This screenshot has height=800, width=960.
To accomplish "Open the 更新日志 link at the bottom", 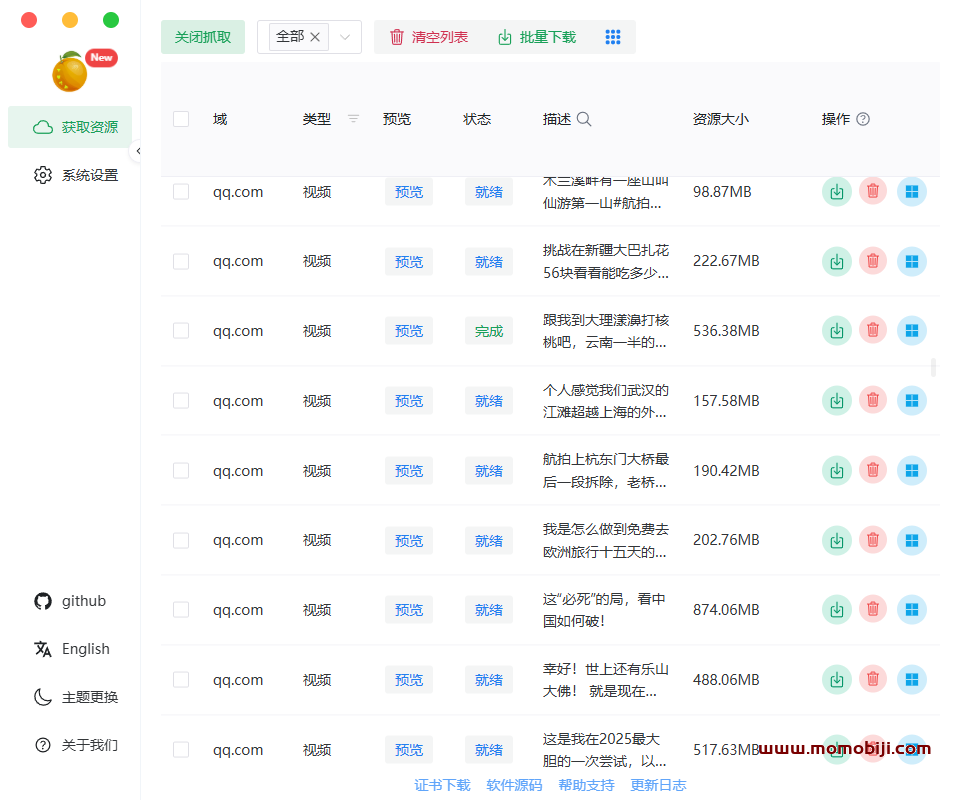I will [x=658, y=785].
